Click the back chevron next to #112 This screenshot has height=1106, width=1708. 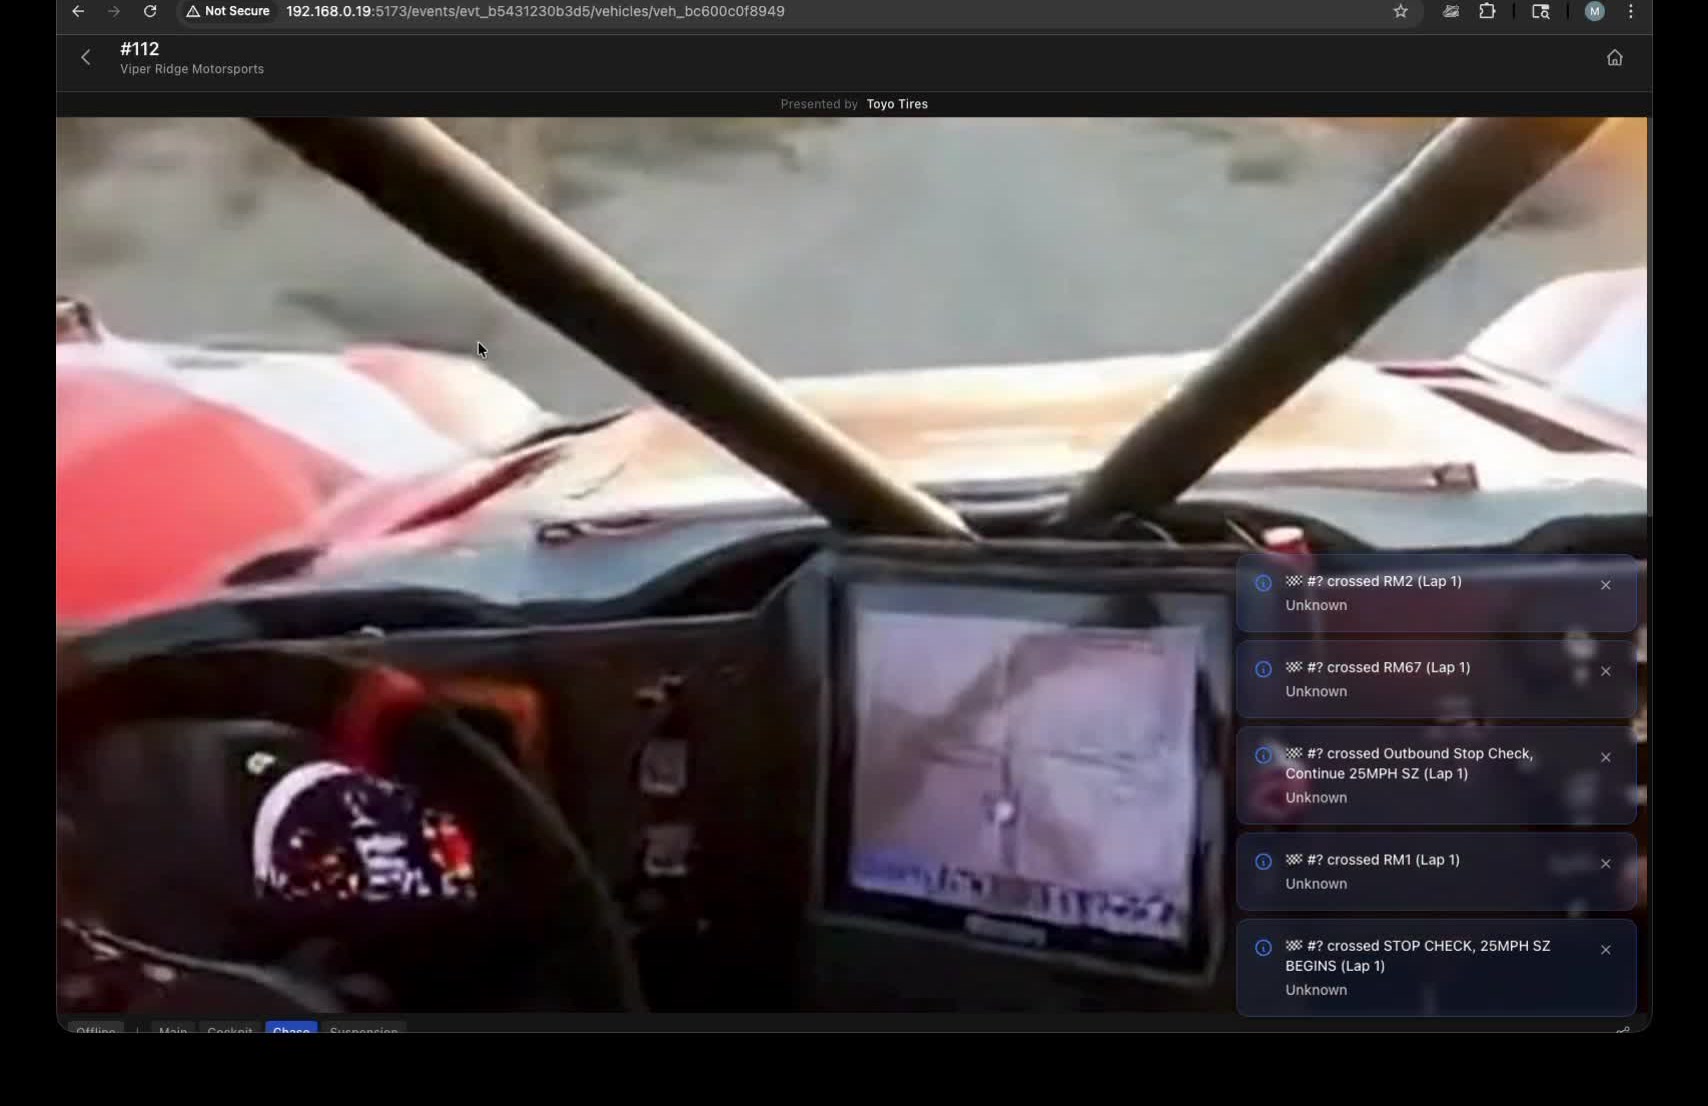[x=86, y=57]
